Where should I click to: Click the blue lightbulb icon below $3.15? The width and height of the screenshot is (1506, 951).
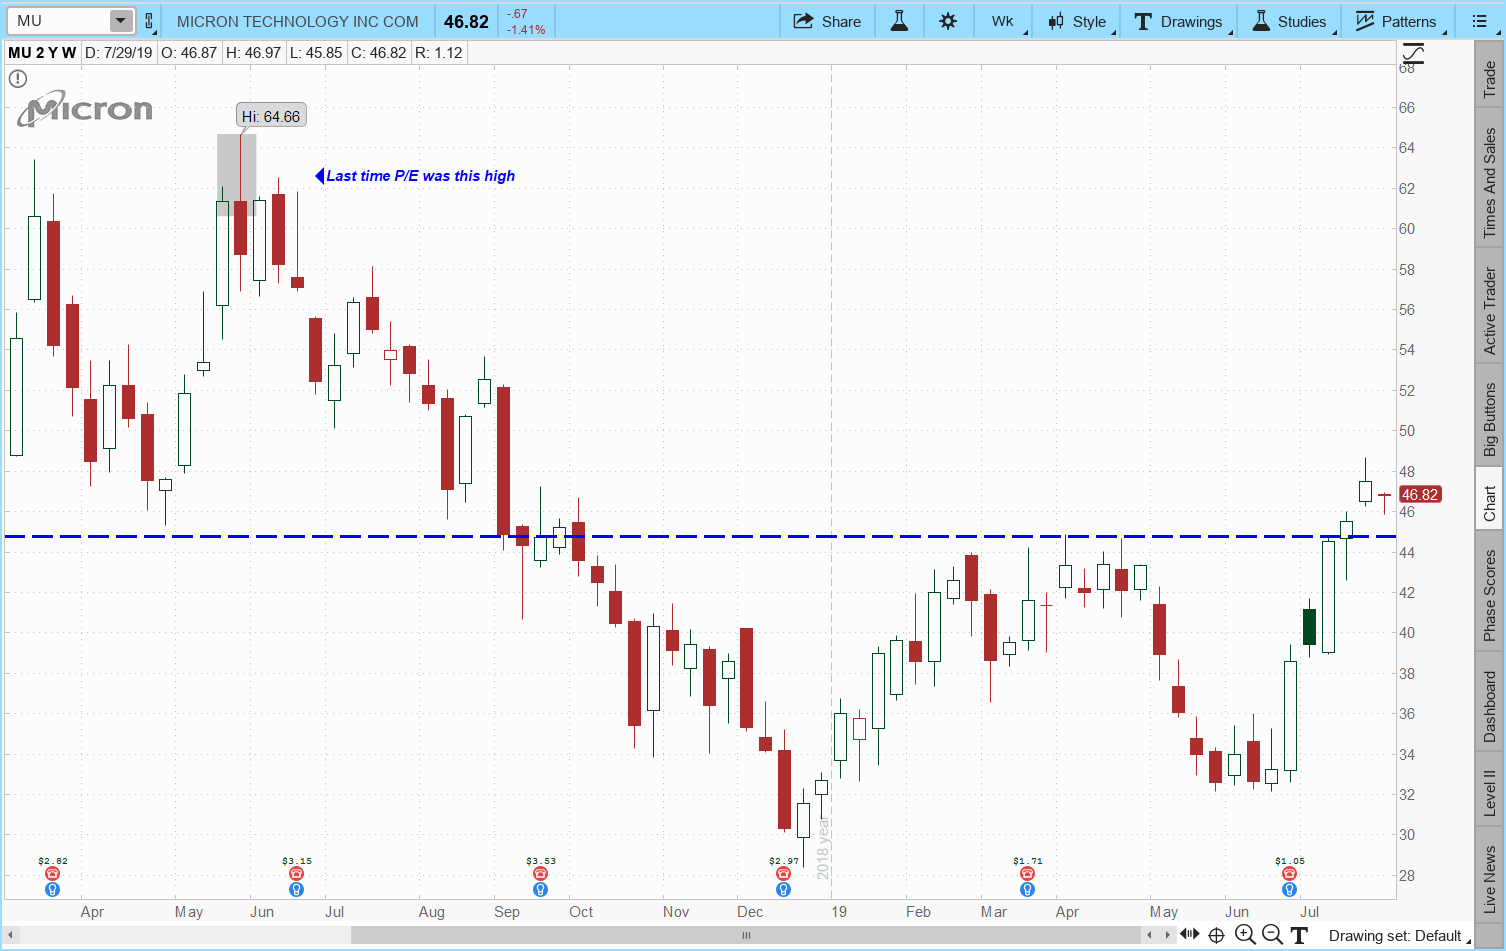tap(296, 889)
